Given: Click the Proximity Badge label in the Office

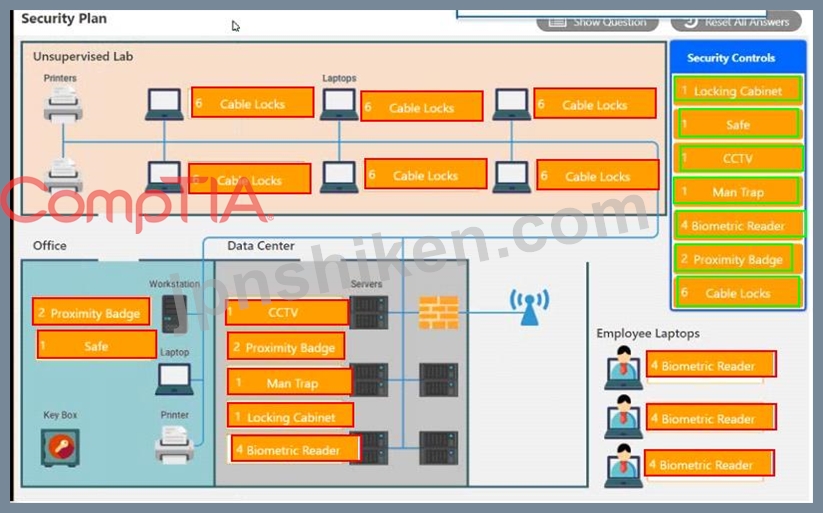Looking at the screenshot, I should (x=91, y=312).
